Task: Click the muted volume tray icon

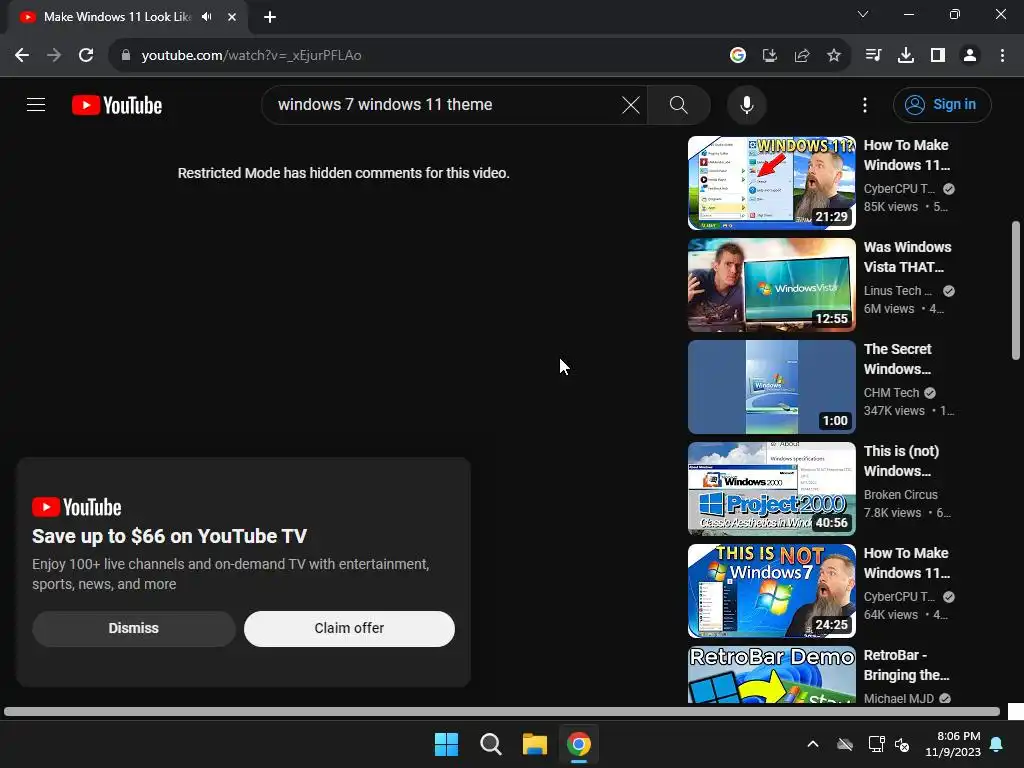Action: point(902,744)
